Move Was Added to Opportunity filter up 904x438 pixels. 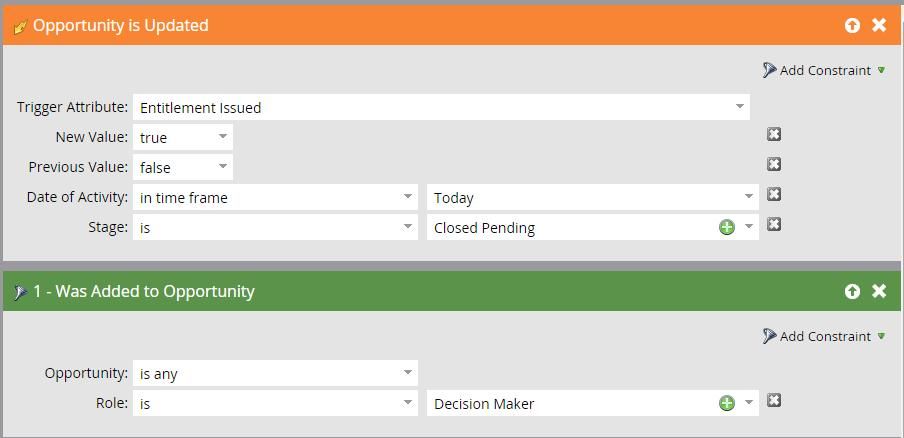click(x=852, y=292)
